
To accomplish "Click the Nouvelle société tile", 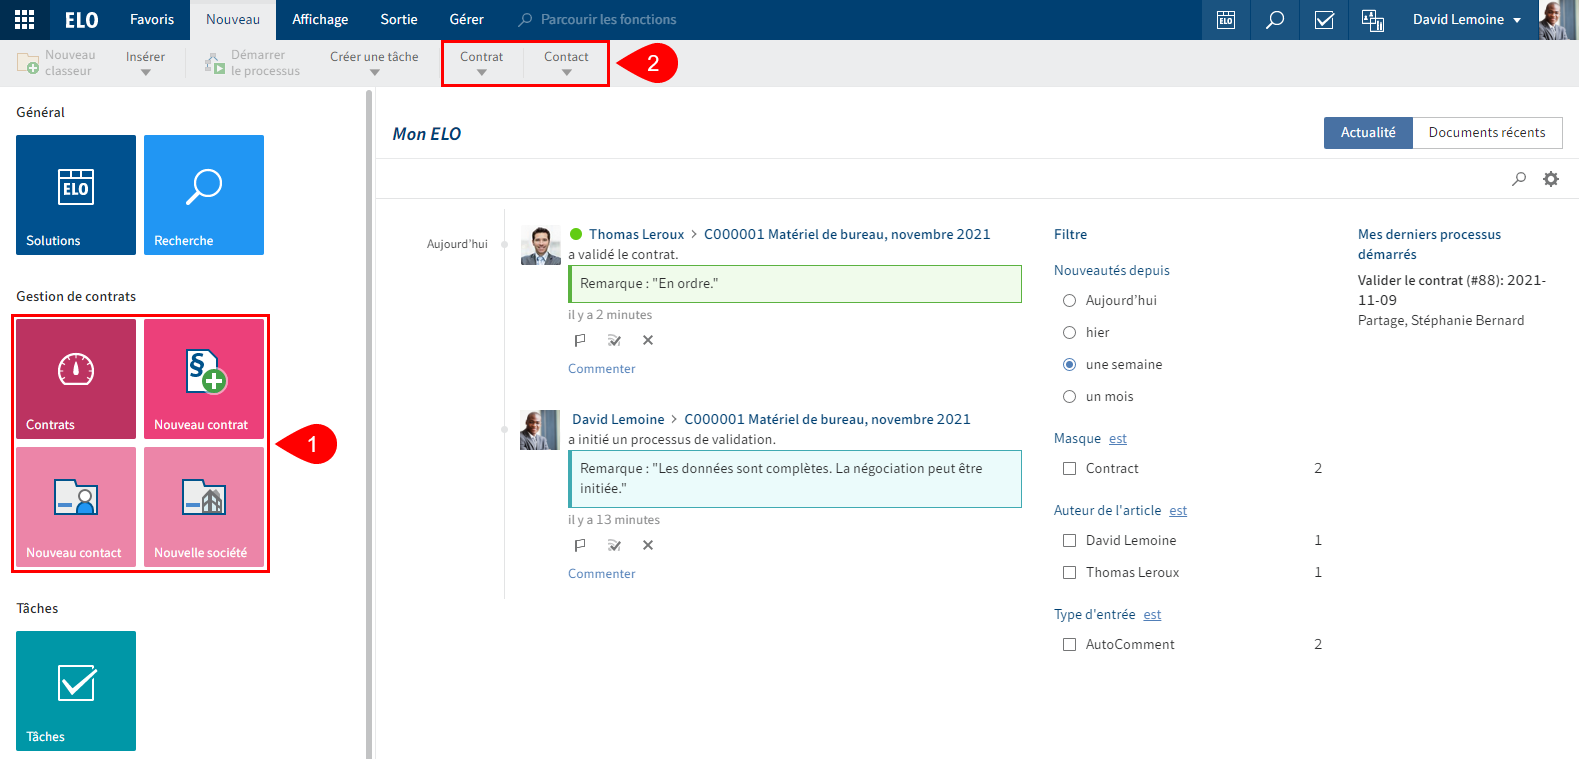I will pos(204,507).
